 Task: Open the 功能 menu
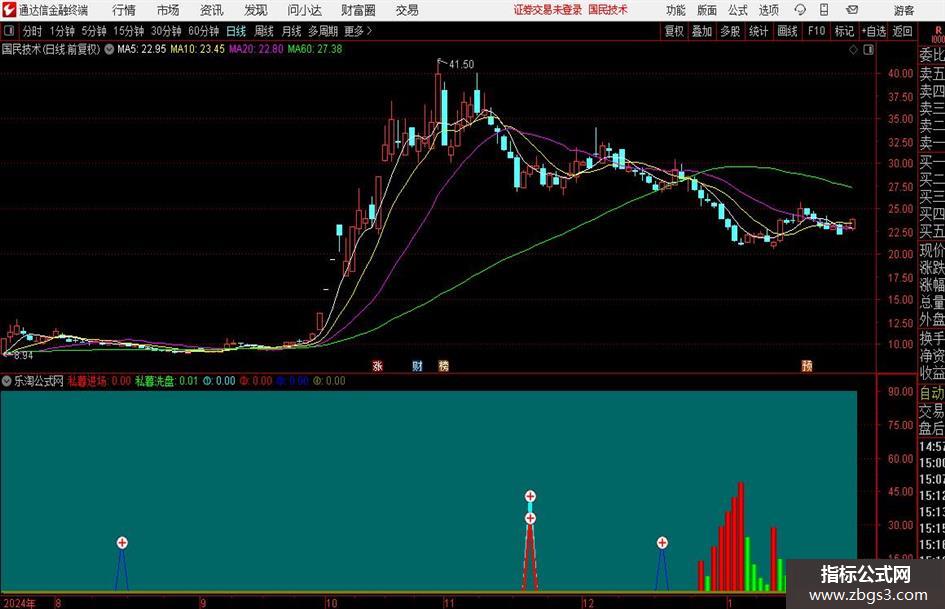point(676,10)
